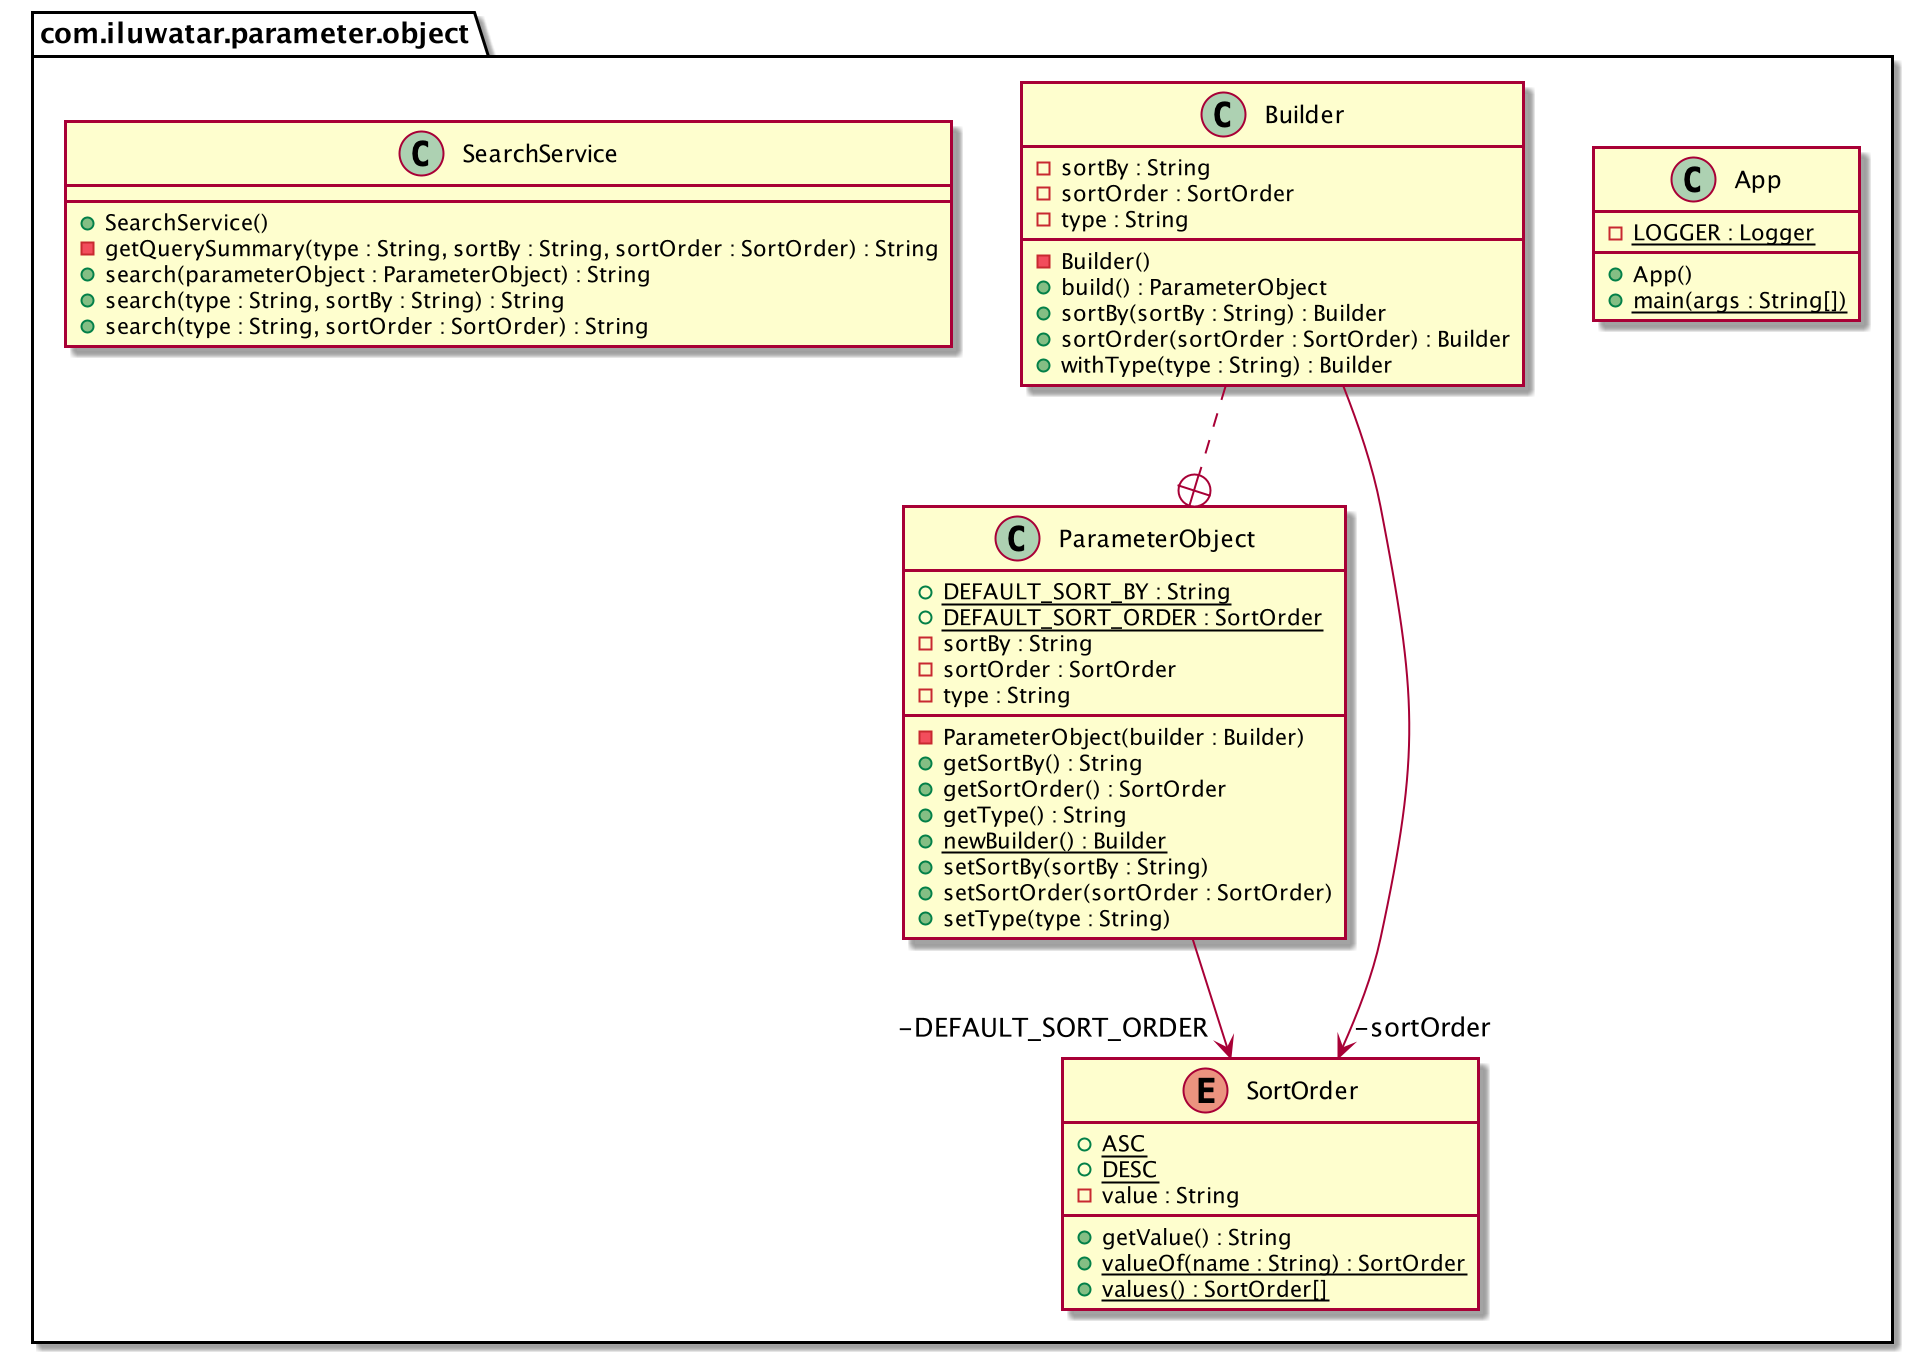
Task: Select the setSortOrder(sortOrder : SortOrder) method
Action: pyautogui.click(x=1137, y=893)
